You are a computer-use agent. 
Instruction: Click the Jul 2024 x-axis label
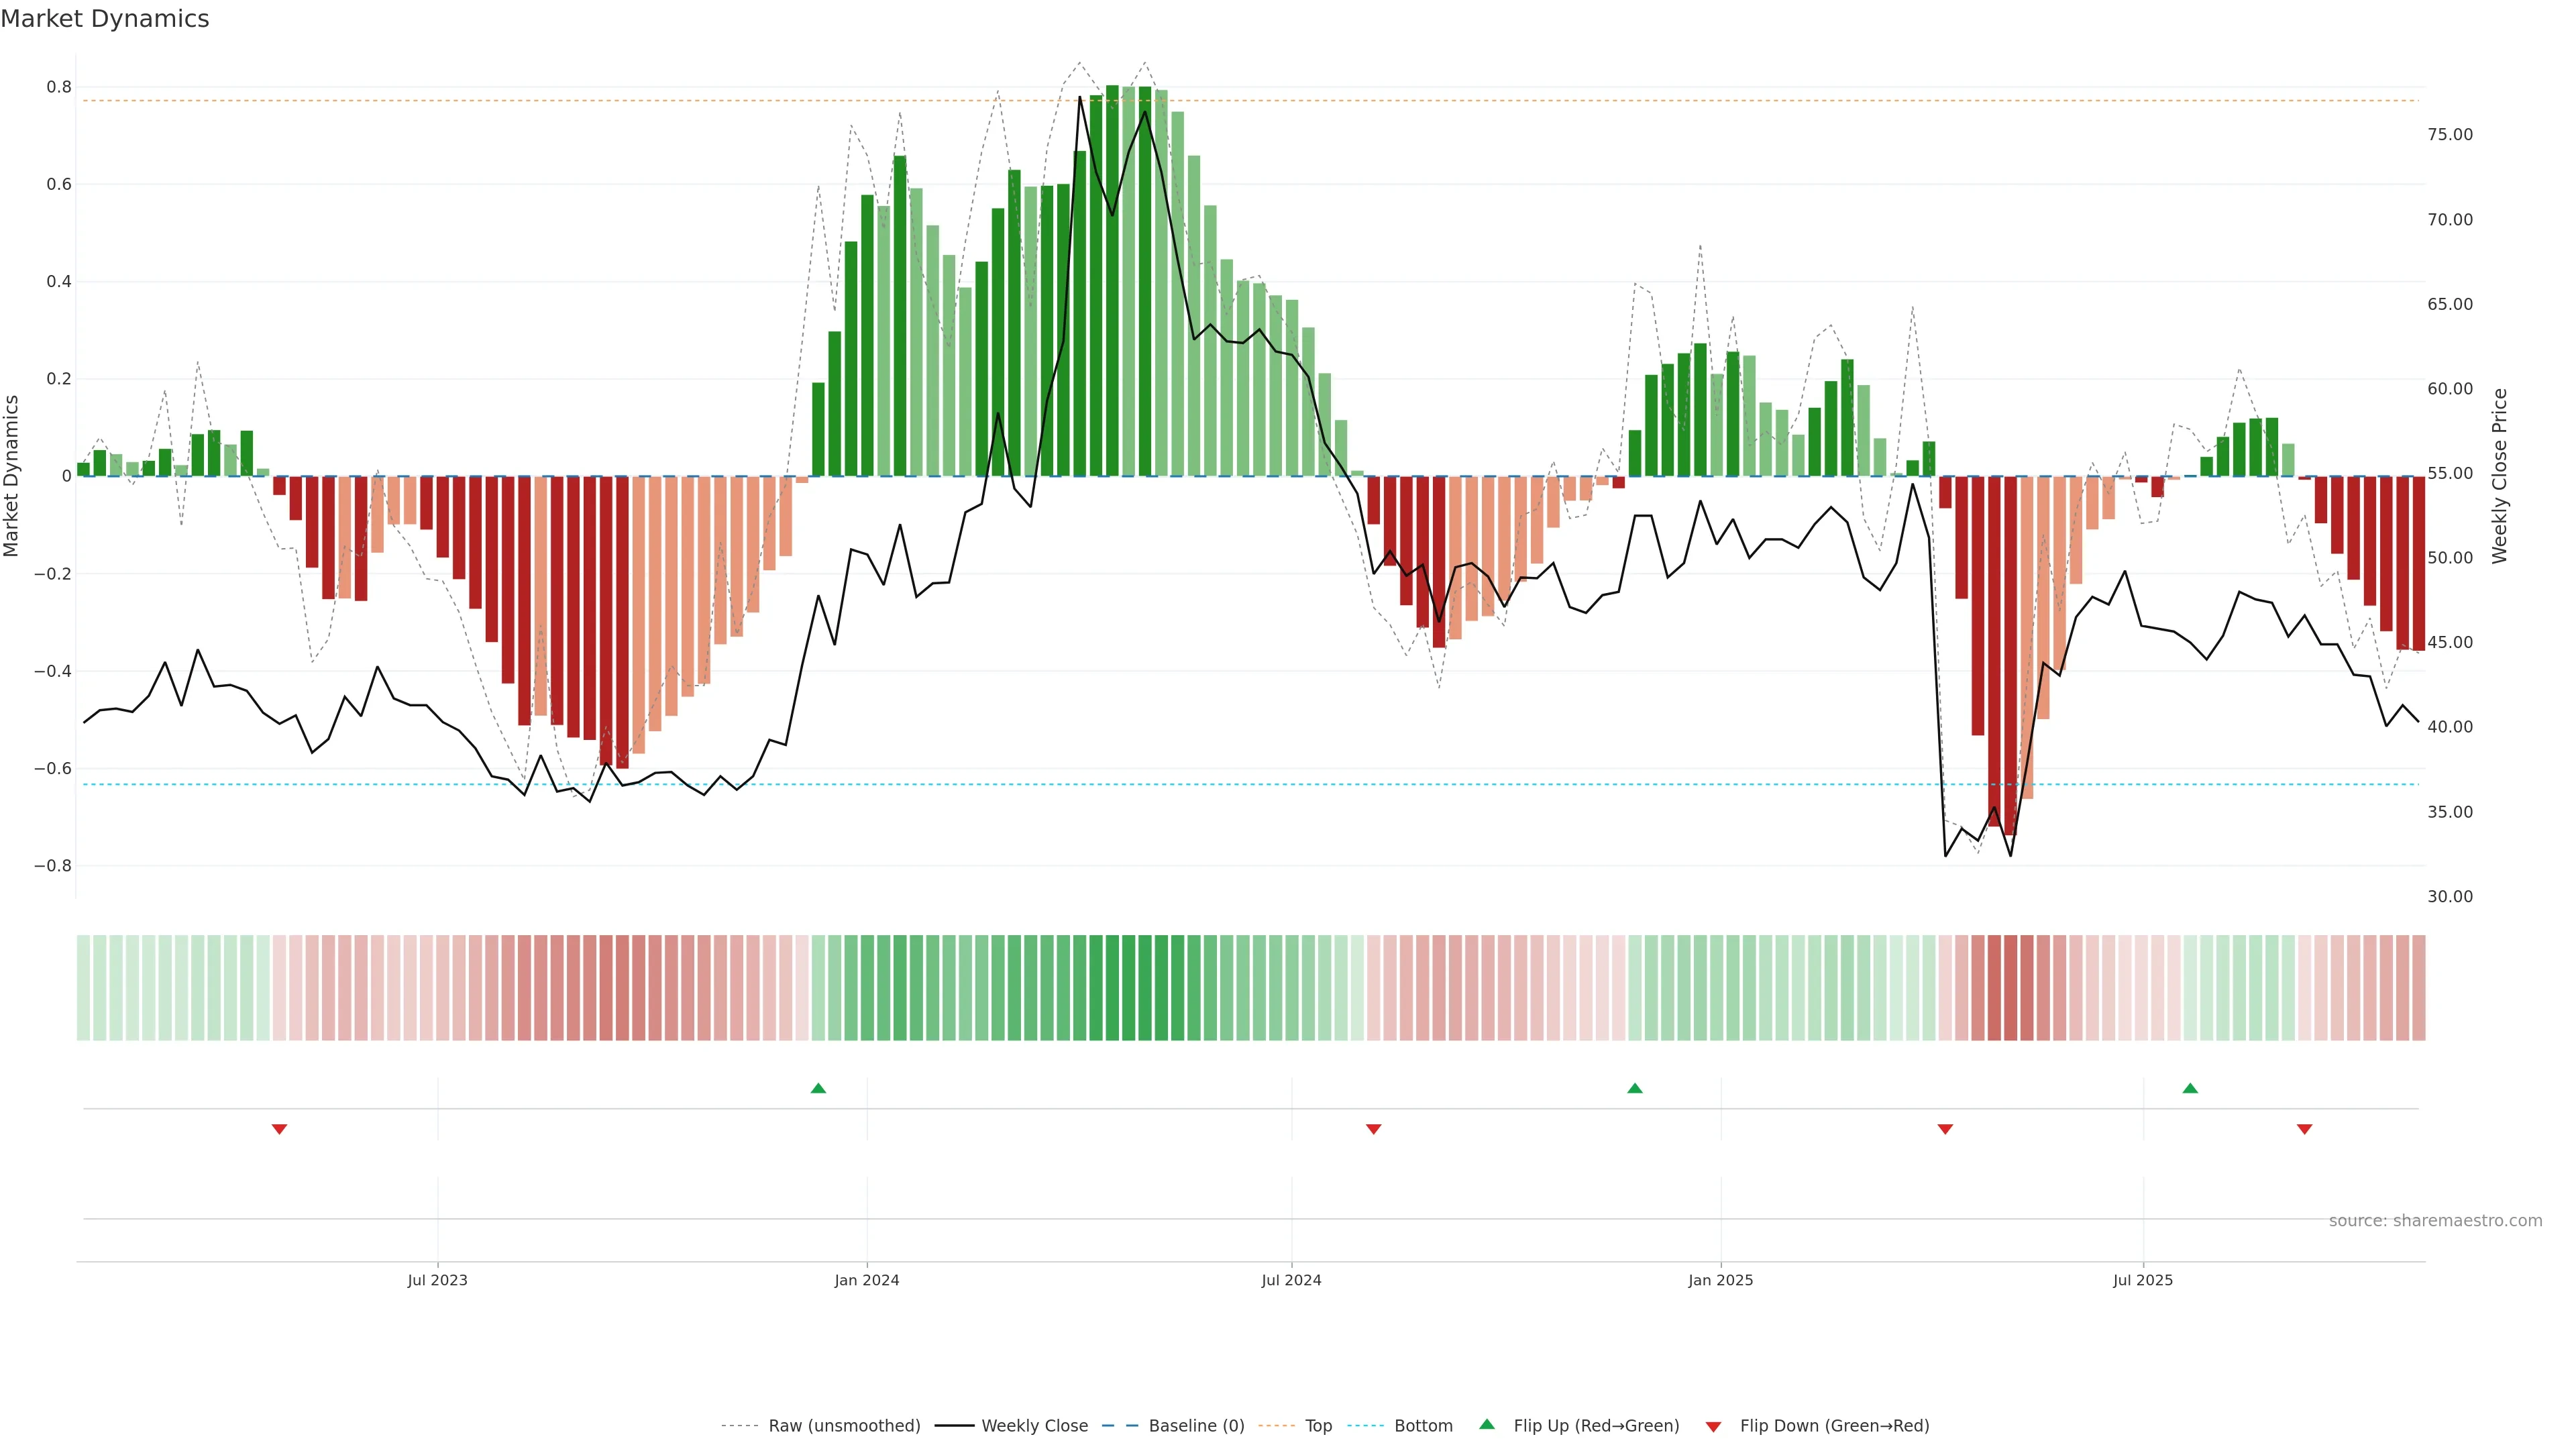pos(1291,1280)
